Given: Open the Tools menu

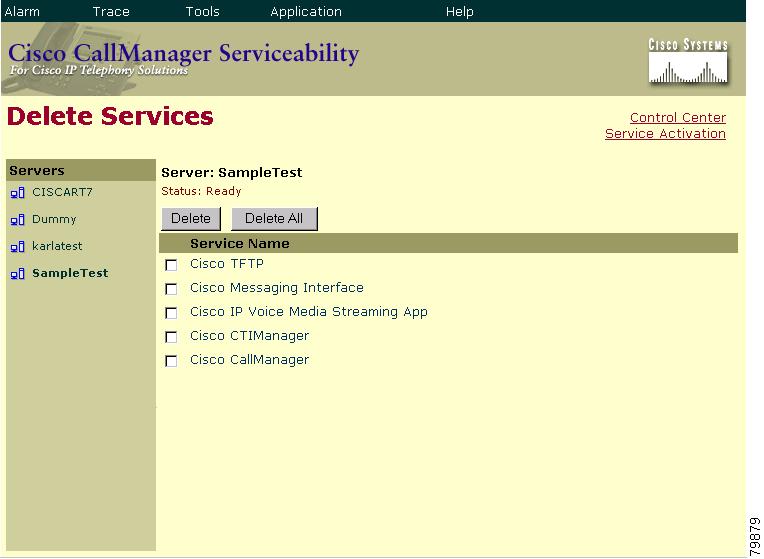Looking at the screenshot, I should pyautogui.click(x=202, y=11).
